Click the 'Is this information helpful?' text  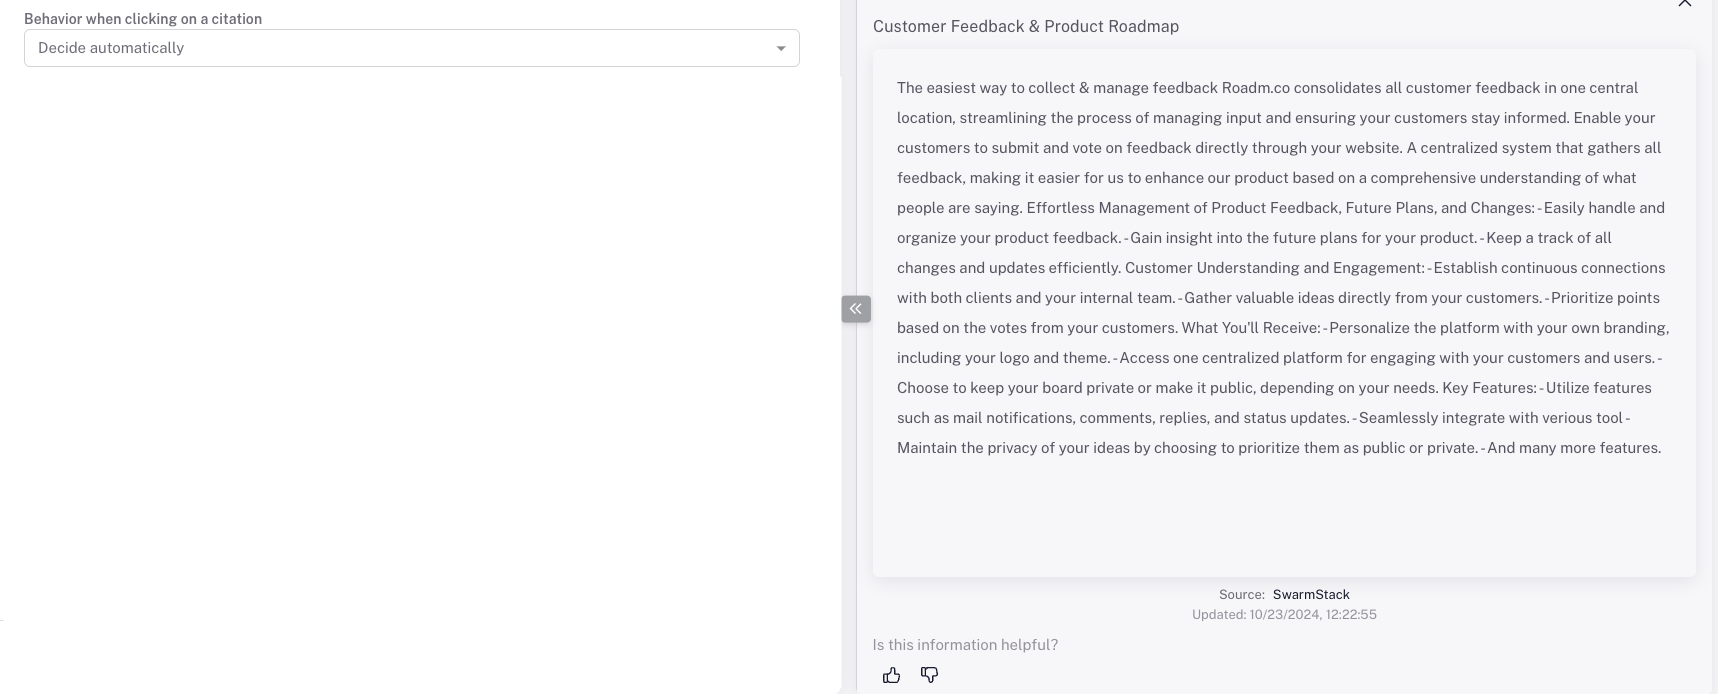pyautogui.click(x=964, y=645)
